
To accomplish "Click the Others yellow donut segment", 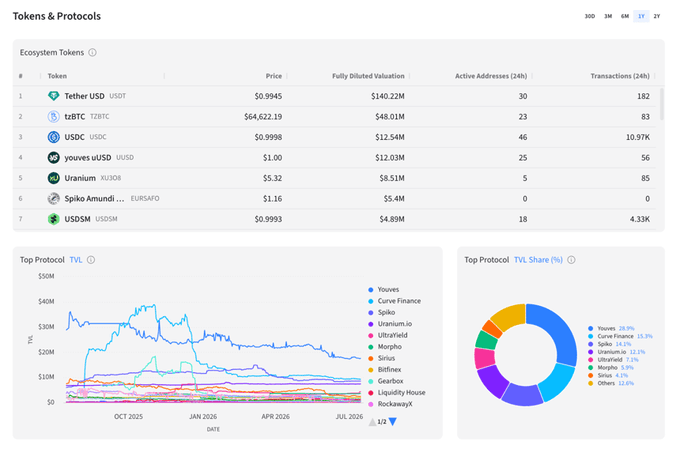I will coord(510,316).
